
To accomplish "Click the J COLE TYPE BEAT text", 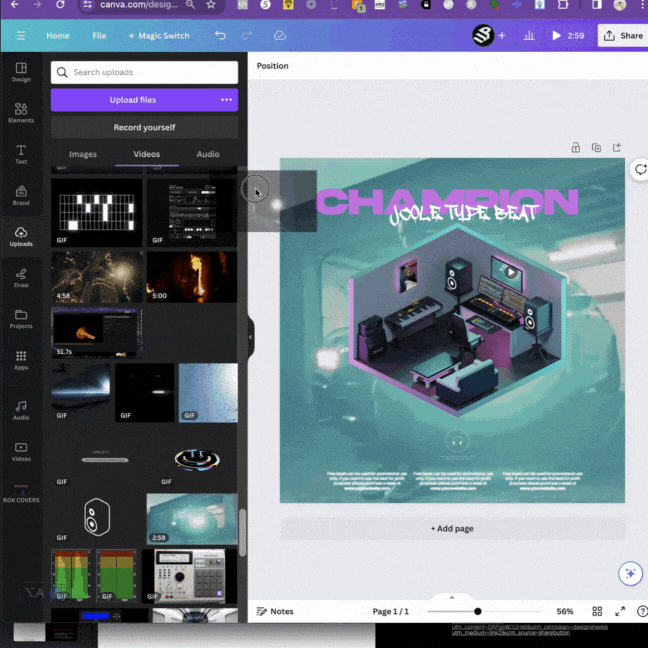I will point(464,214).
